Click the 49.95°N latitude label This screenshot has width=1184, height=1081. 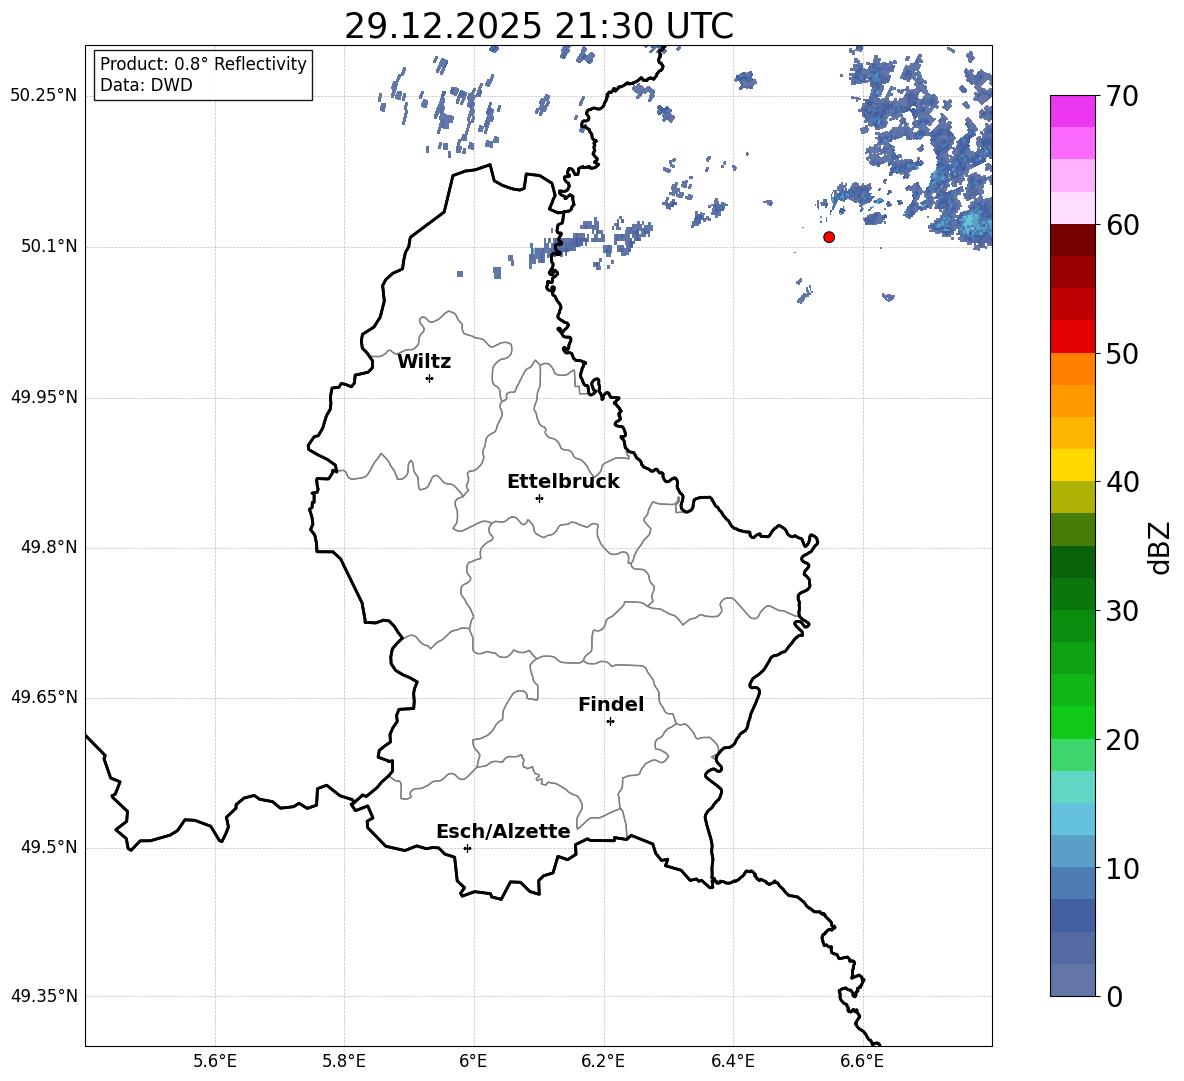44,397
